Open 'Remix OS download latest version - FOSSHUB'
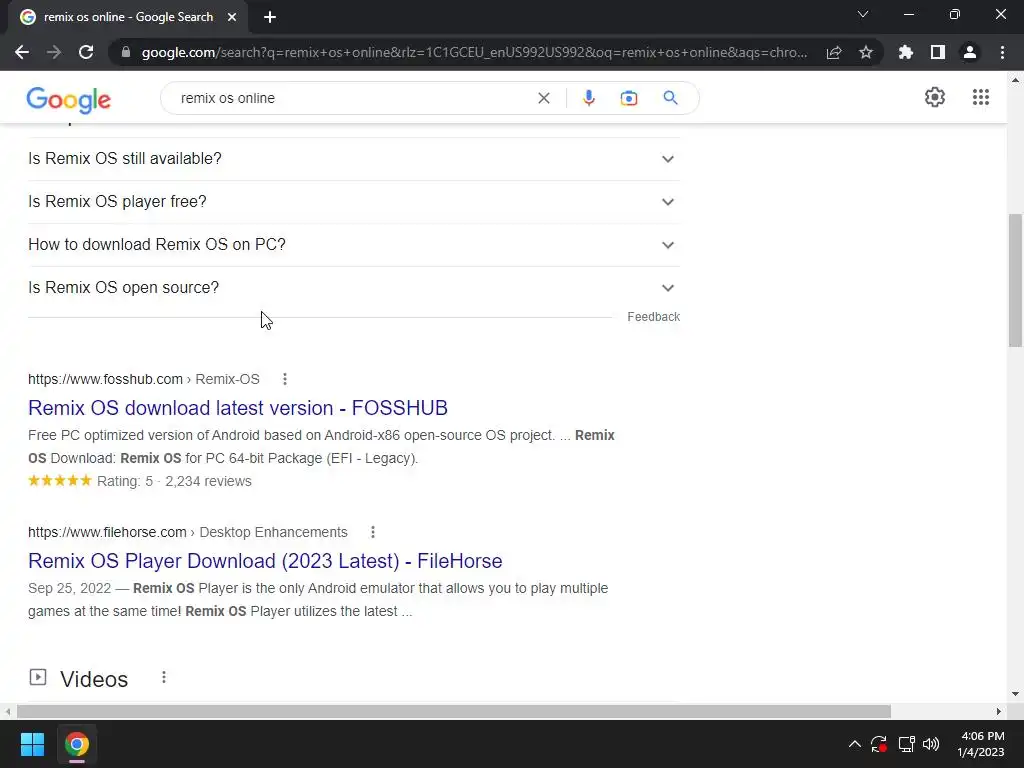The height and width of the screenshot is (768, 1024). (x=238, y=408)
